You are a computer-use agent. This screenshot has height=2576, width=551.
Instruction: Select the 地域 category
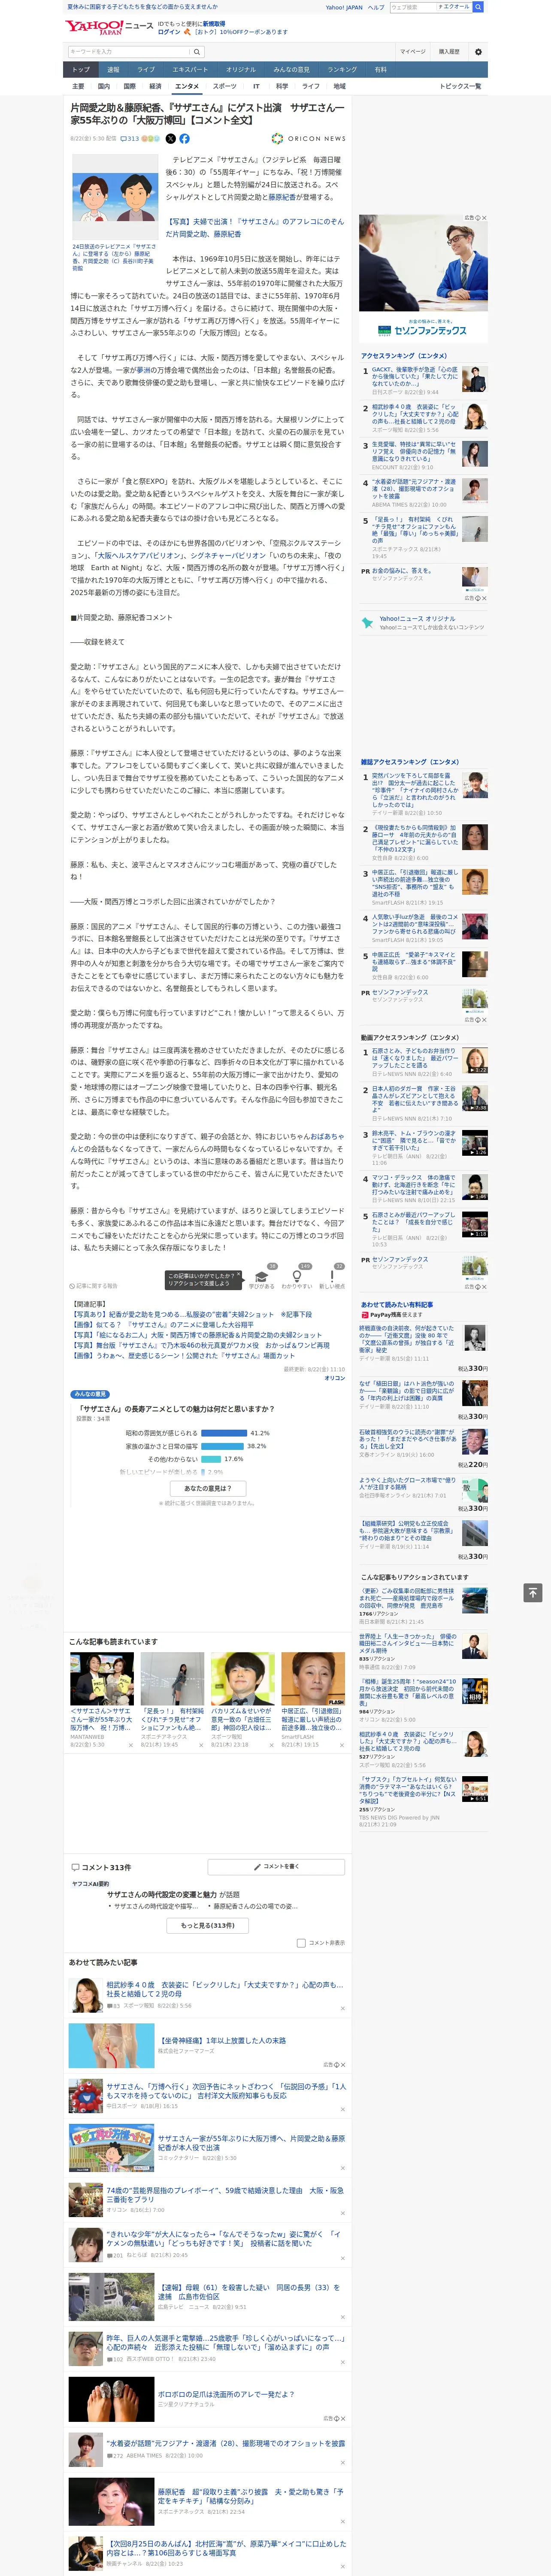click(340, 86)
